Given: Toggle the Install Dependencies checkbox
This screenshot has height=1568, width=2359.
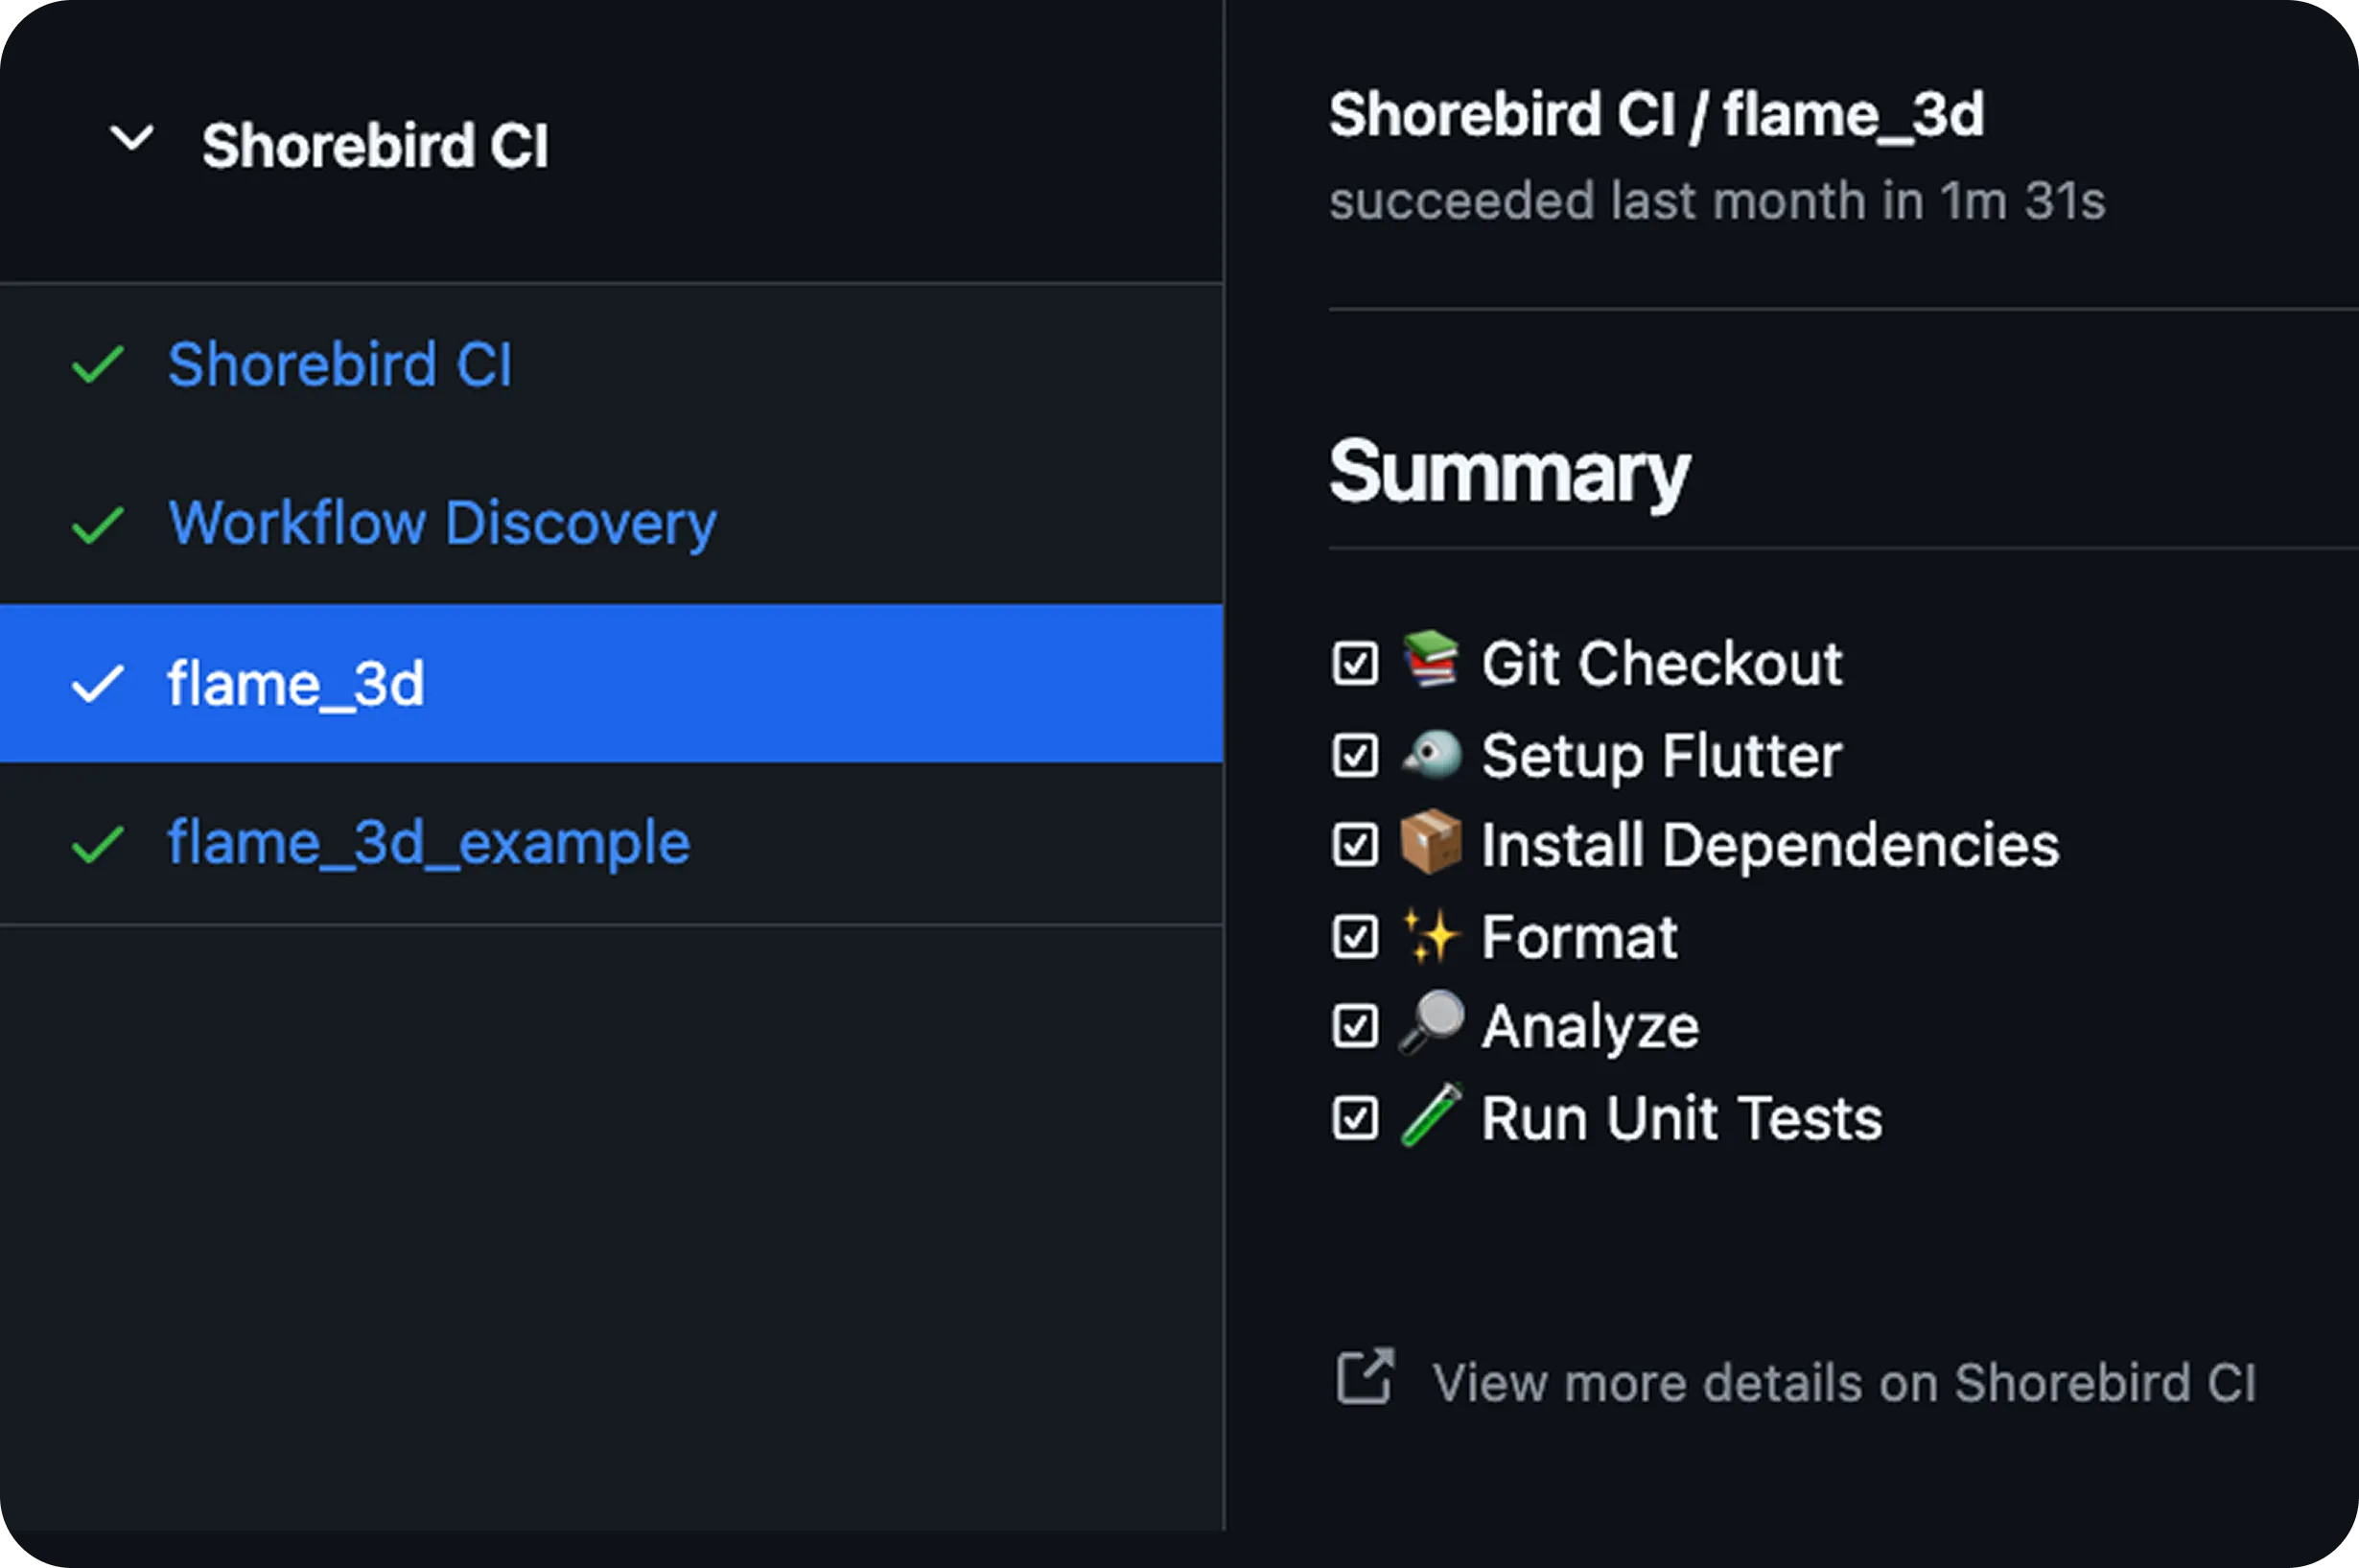Looking at the screenshot, I should [x=1355, y=845].
